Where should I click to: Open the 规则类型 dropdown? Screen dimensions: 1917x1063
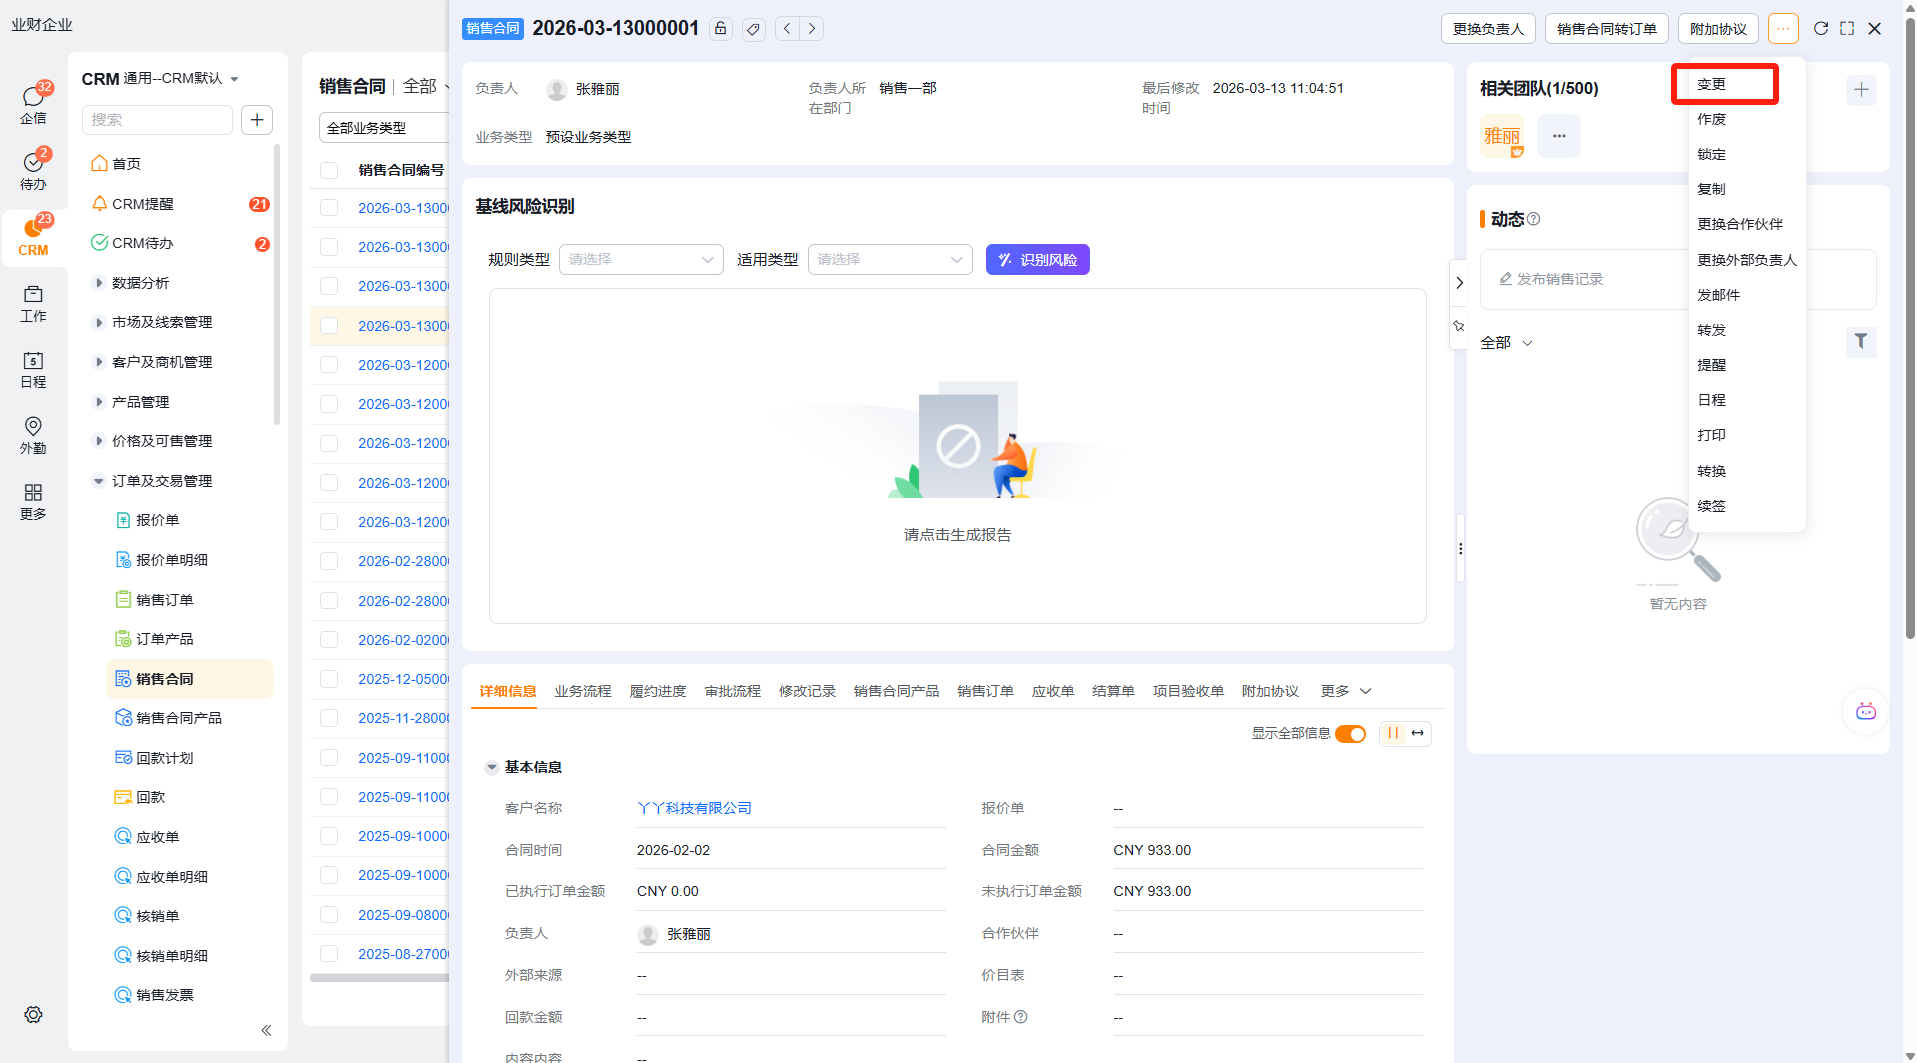click(641, 260)
